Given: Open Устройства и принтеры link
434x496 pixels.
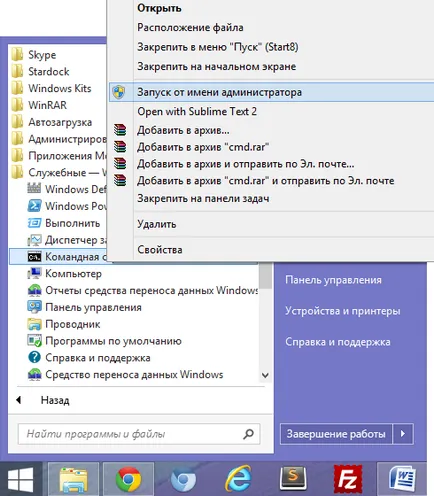Looking at the screenshot, I should coord(343,311).
